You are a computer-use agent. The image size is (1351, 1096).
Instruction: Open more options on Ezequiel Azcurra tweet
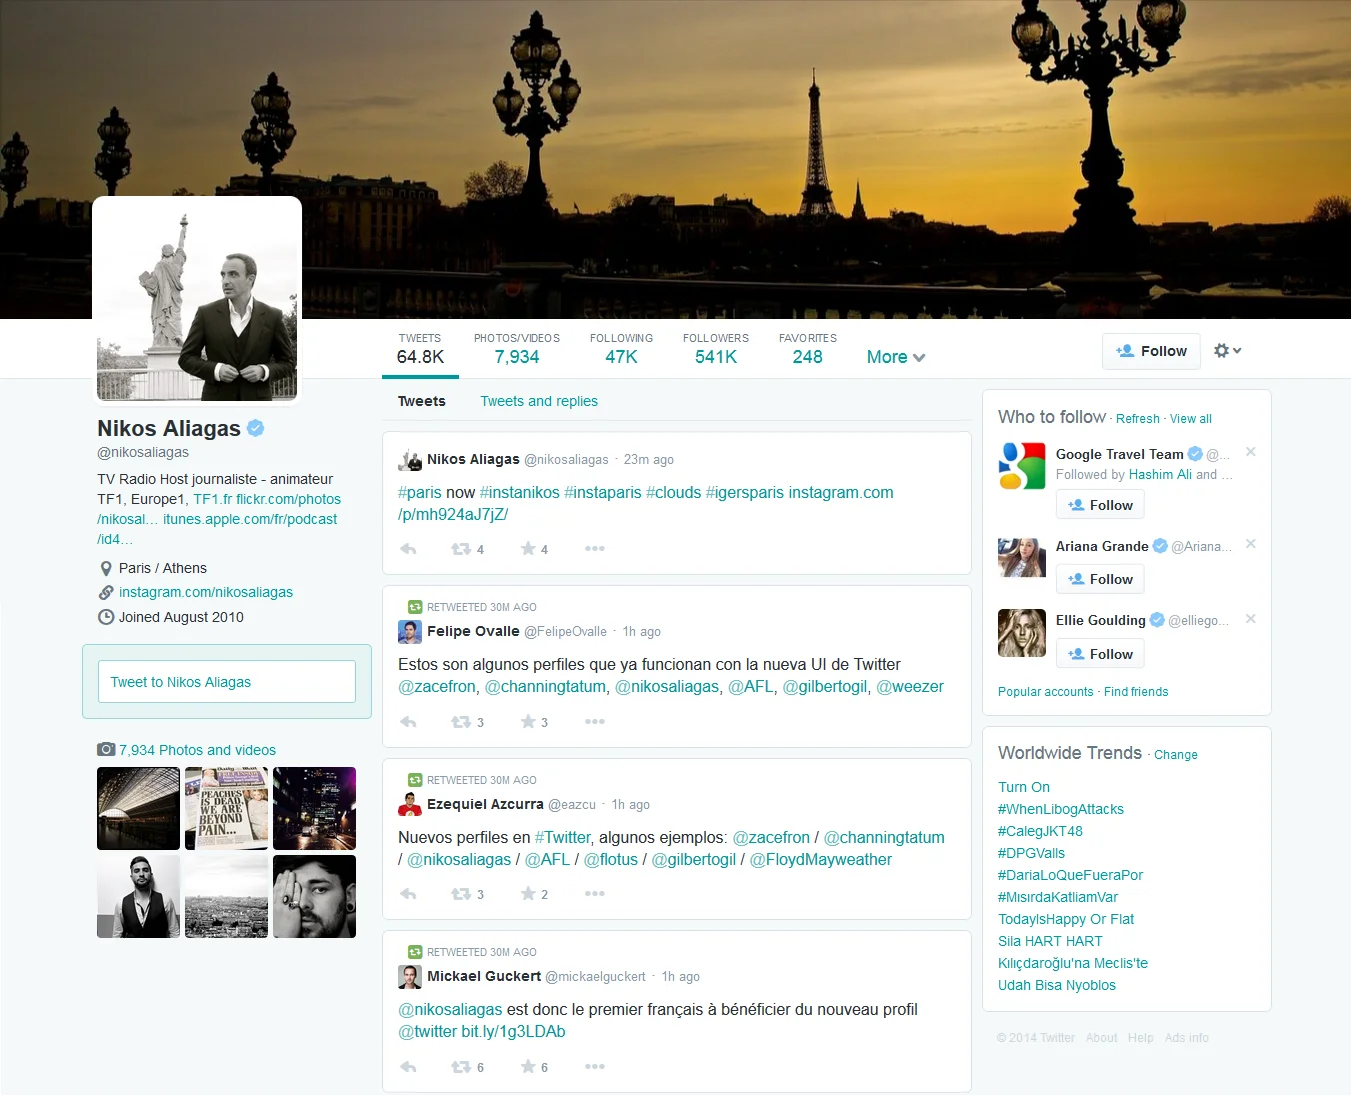595,893
